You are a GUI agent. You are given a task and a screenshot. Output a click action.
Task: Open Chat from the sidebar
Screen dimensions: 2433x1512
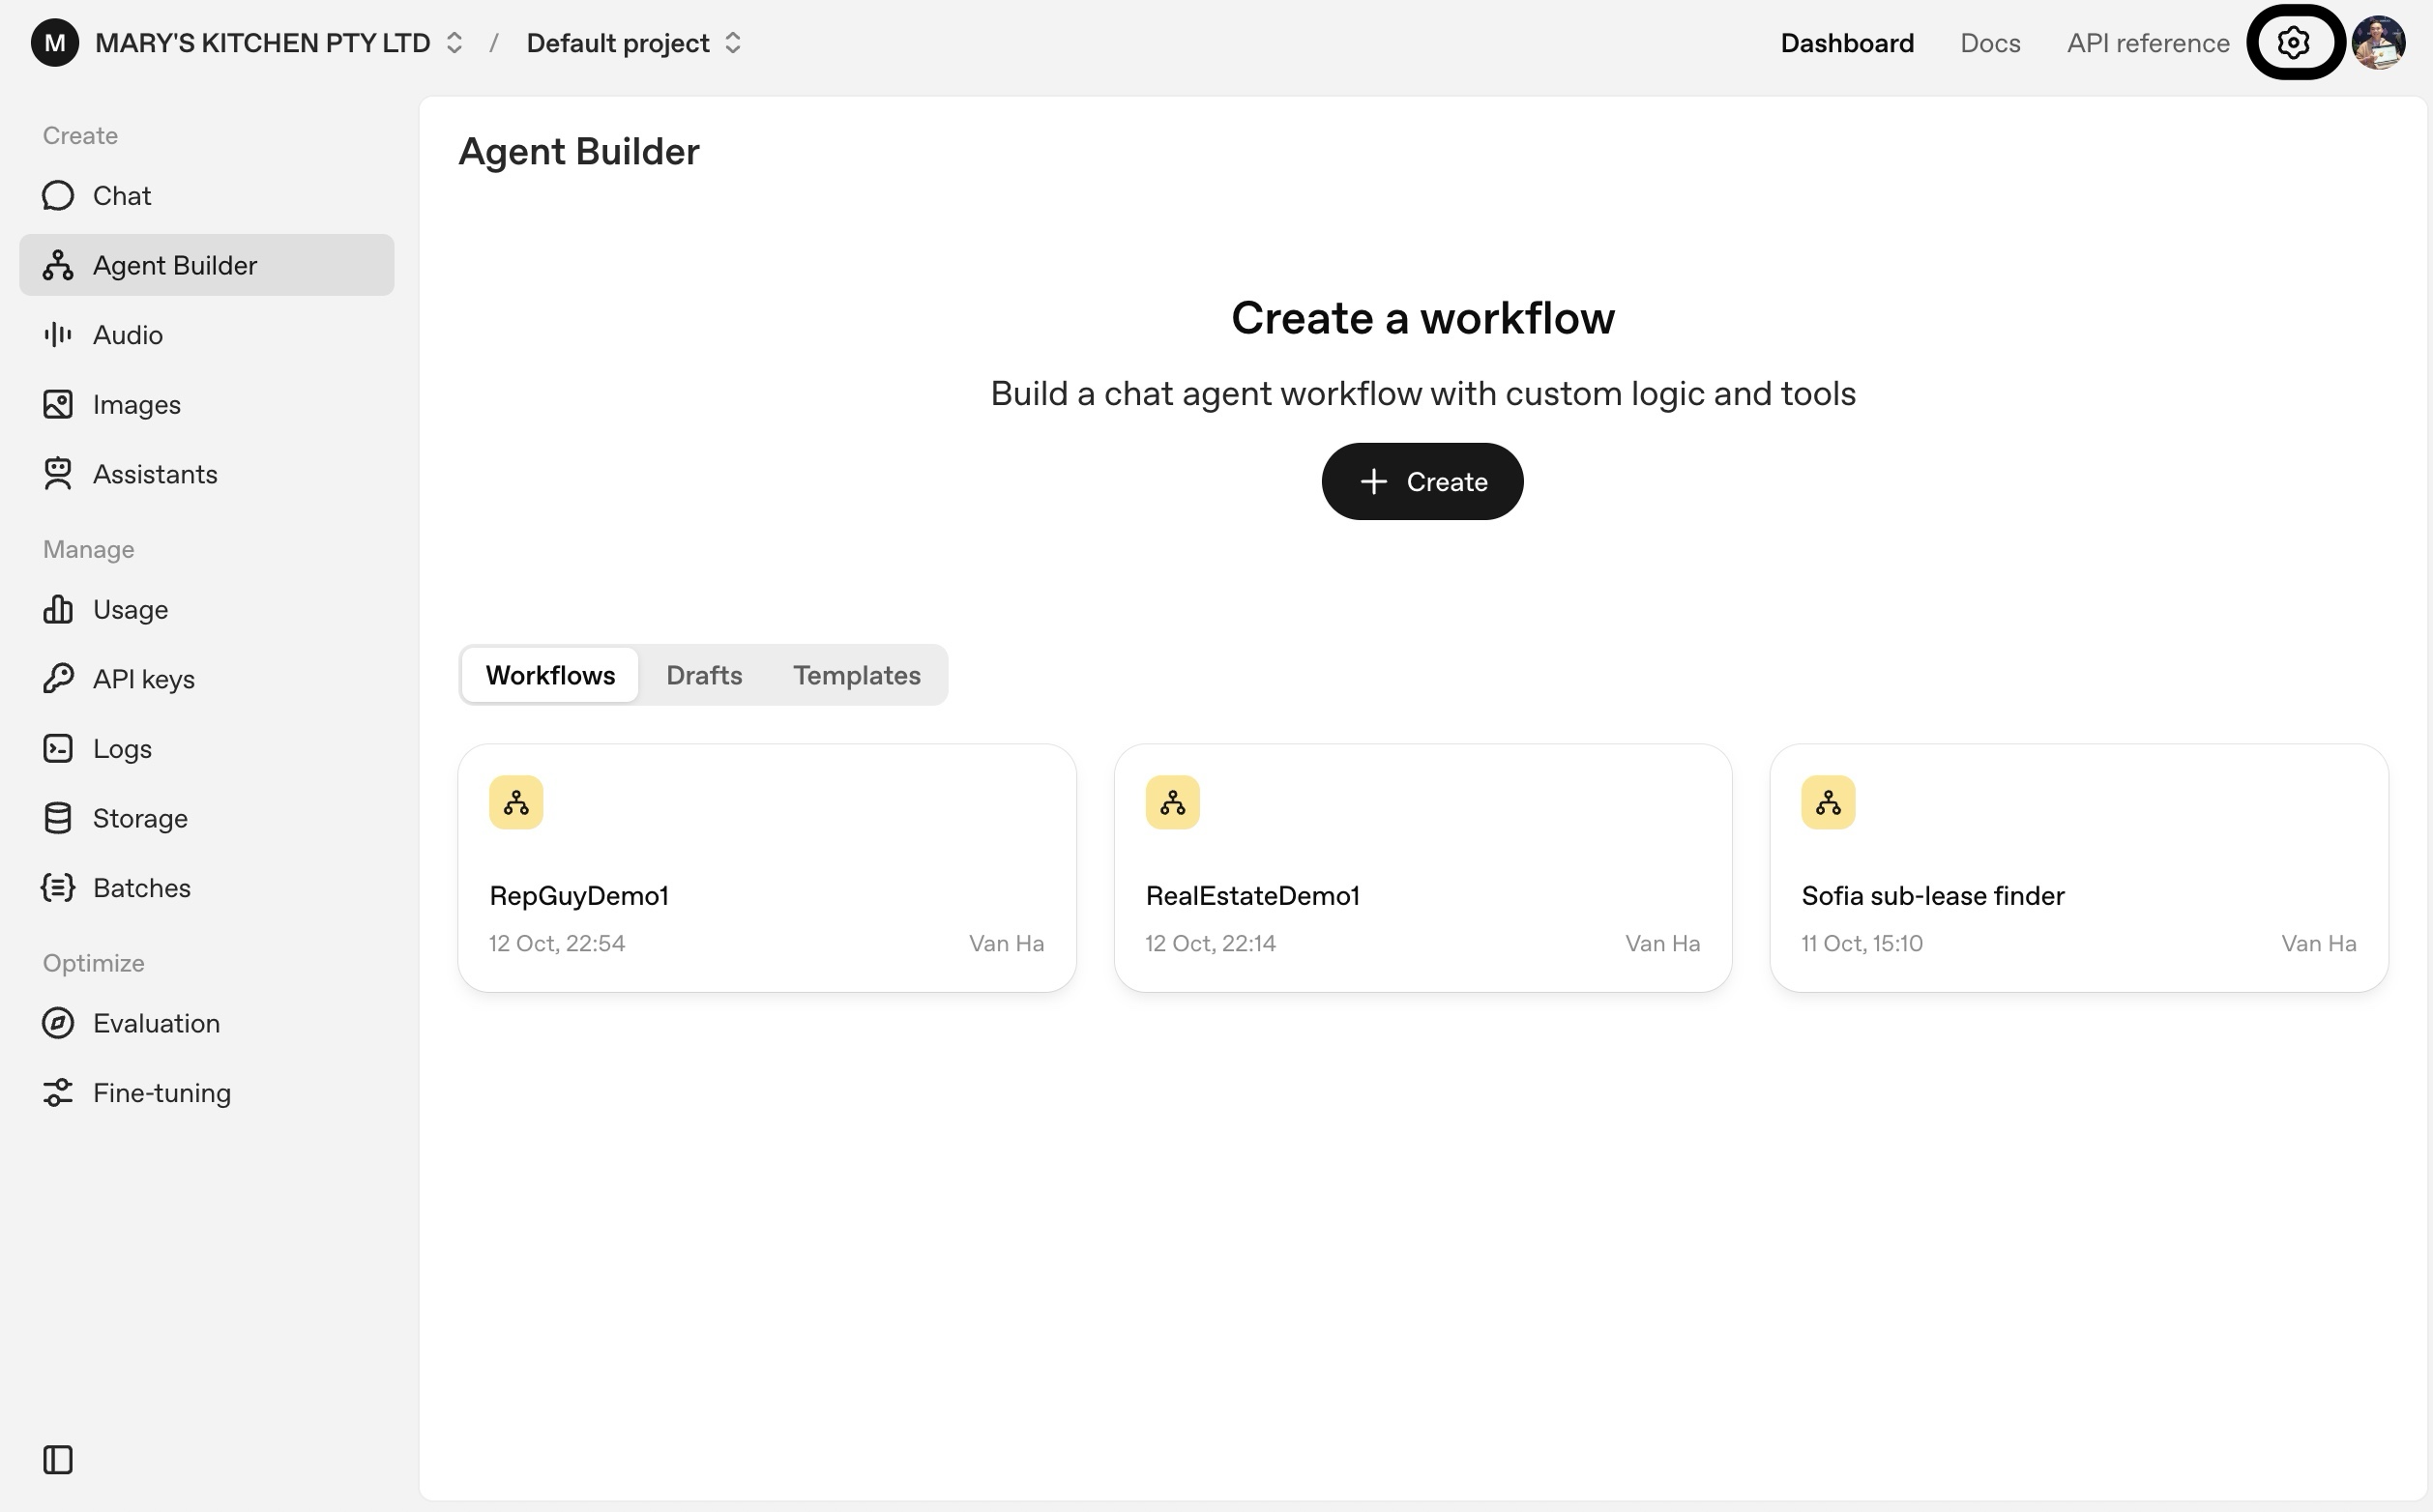121,196
